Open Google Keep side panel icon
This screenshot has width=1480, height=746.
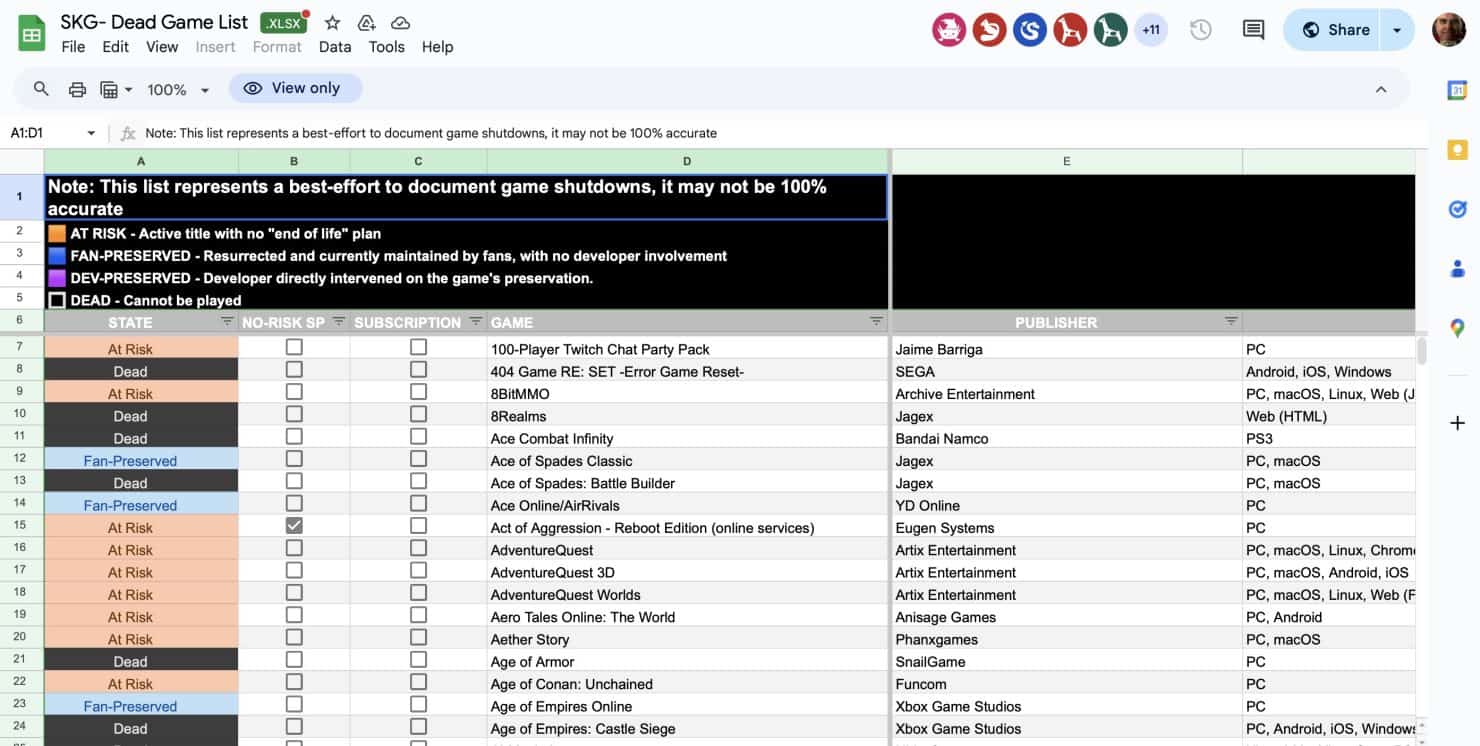coord(1457,150)
